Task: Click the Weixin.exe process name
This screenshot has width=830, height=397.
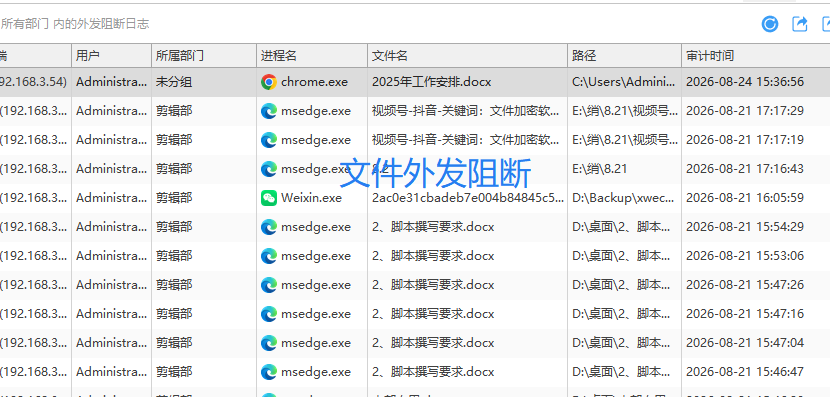Action: click(311, 198)
